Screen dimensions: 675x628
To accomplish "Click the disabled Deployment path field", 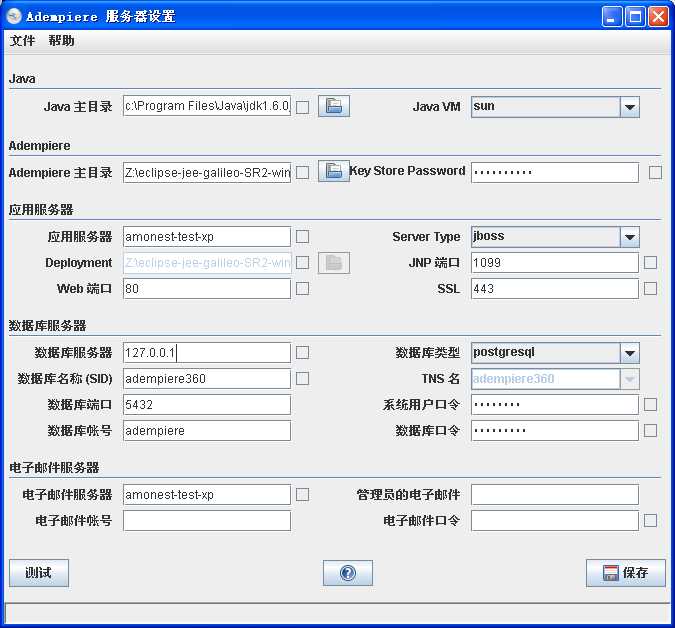I will click(x=207, y=263).
